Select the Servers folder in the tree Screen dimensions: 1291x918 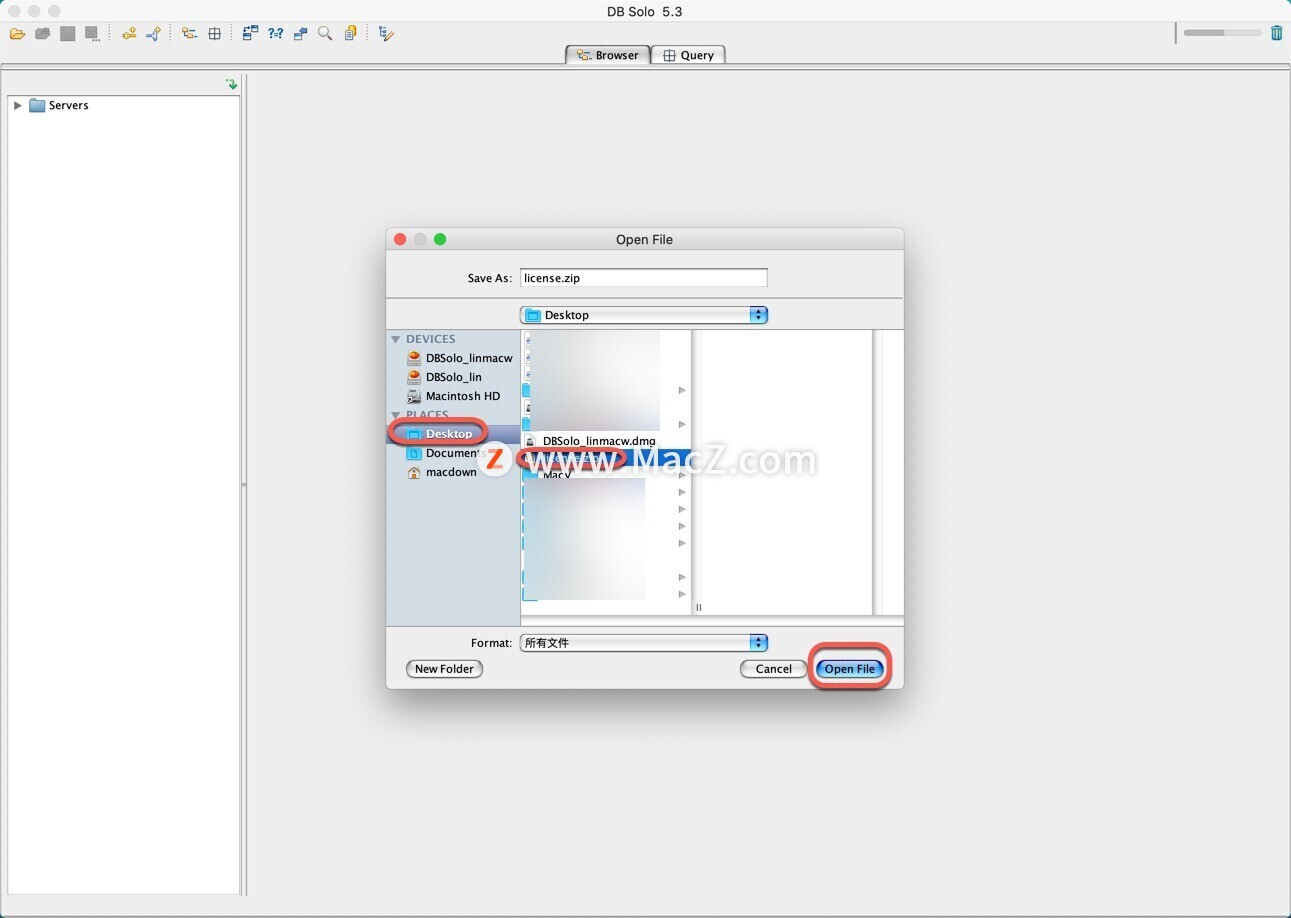point(59,105)
